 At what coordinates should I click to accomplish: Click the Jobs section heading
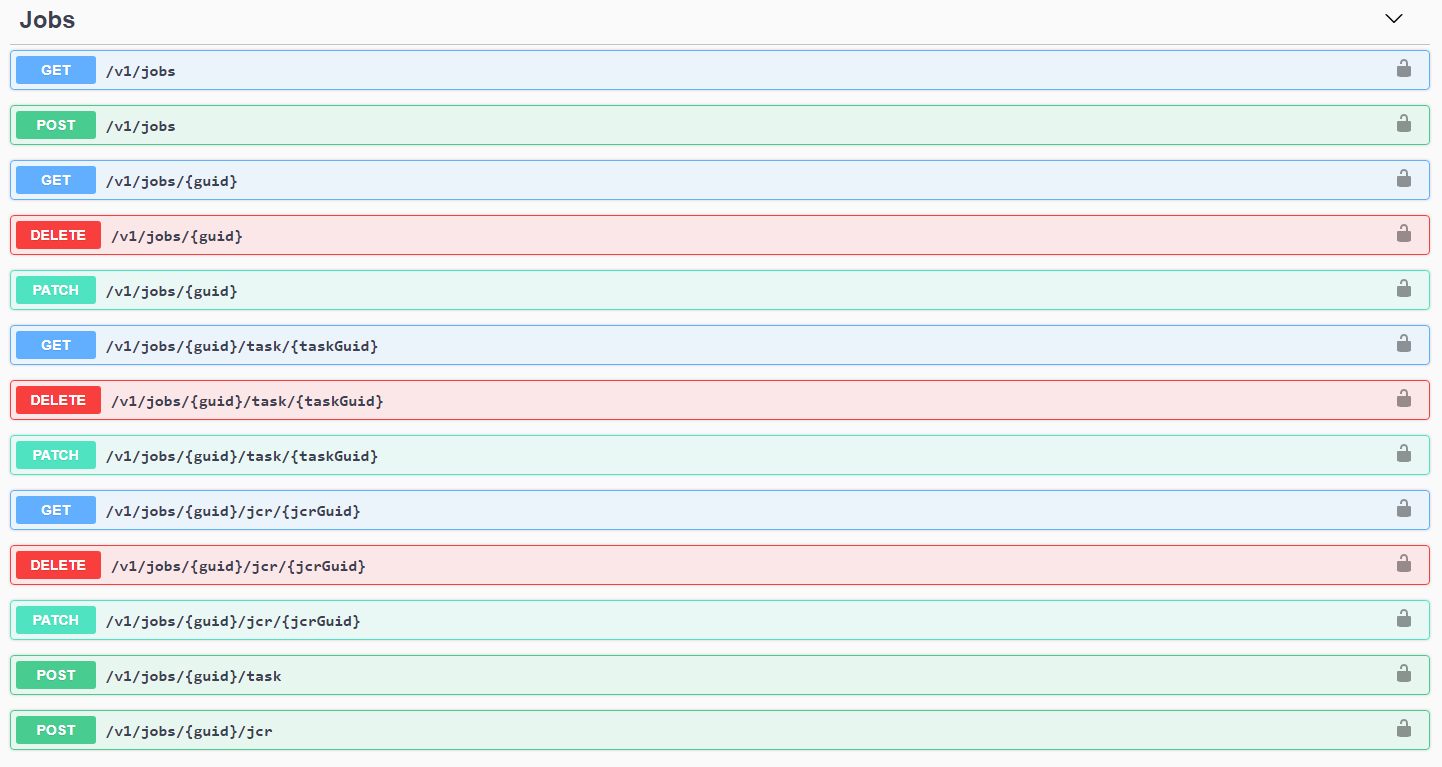point(47,19)
